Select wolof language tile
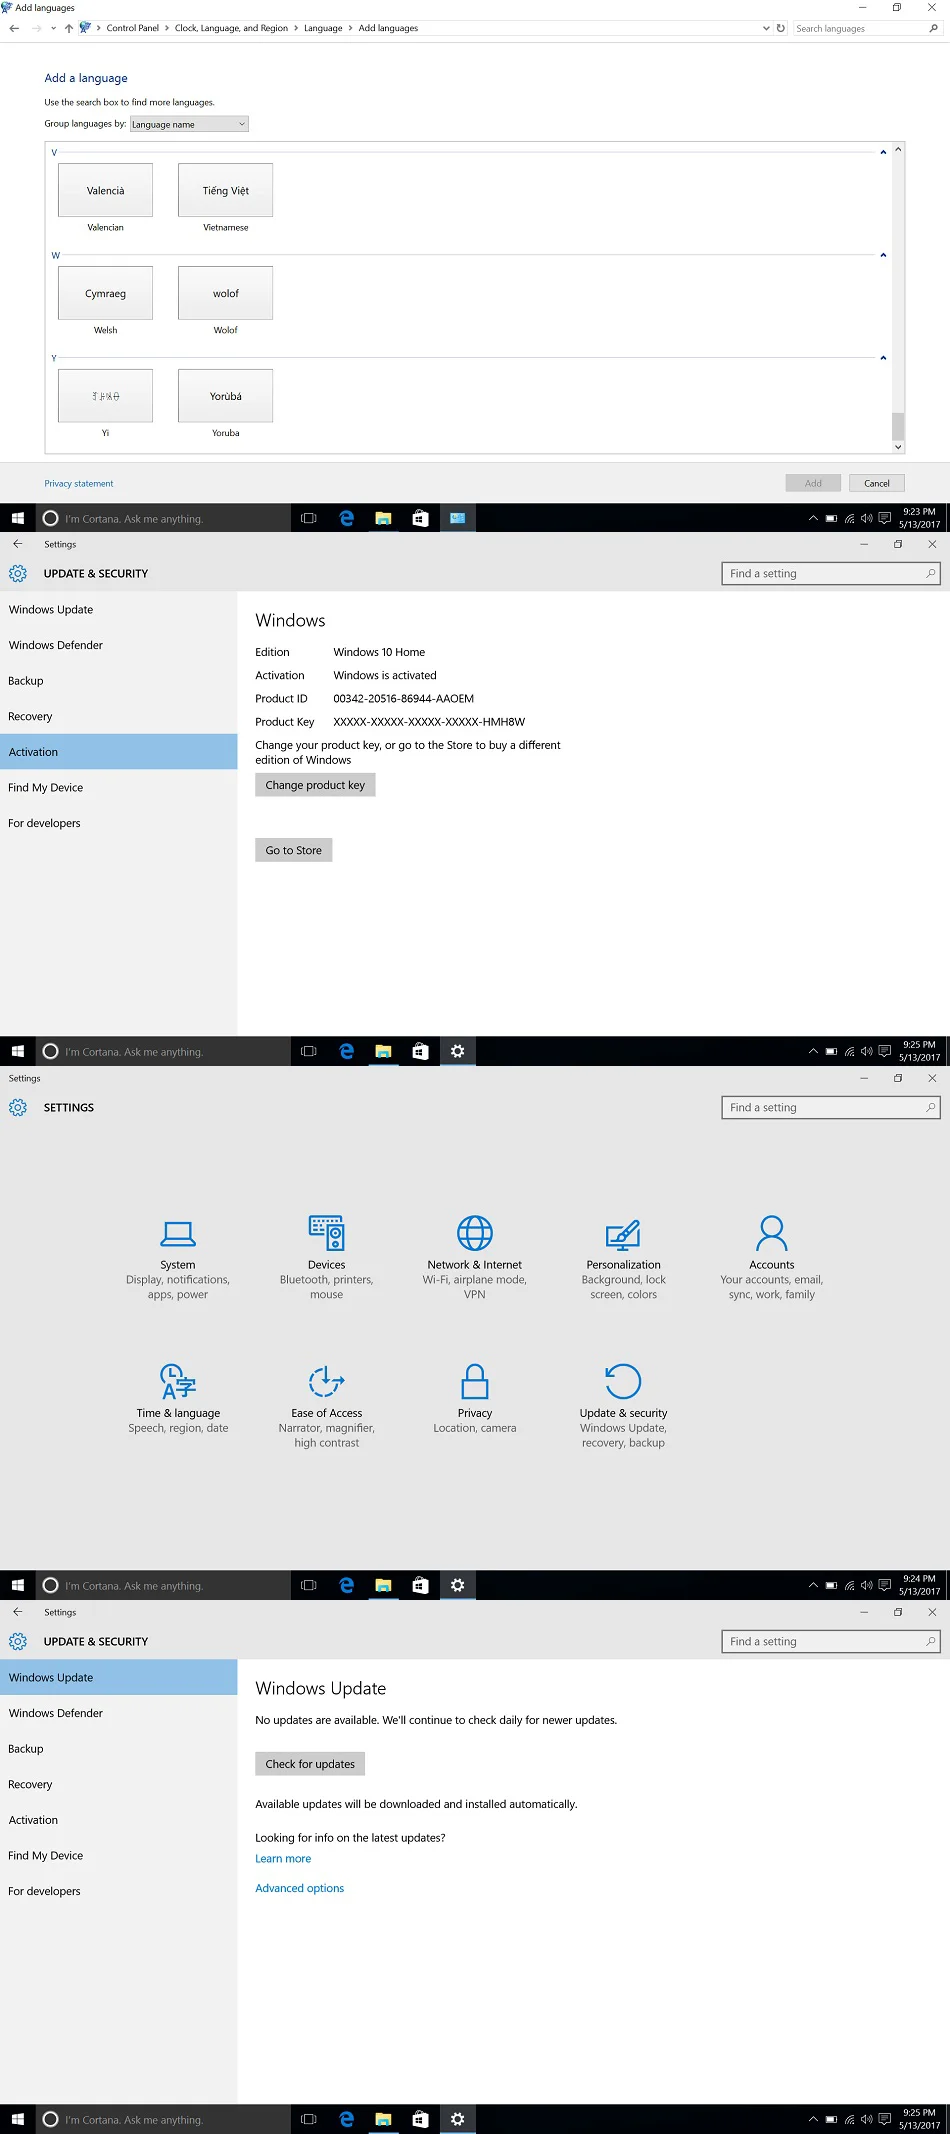The height and width of the screenshot is (2134, 950). click(226, 293)
